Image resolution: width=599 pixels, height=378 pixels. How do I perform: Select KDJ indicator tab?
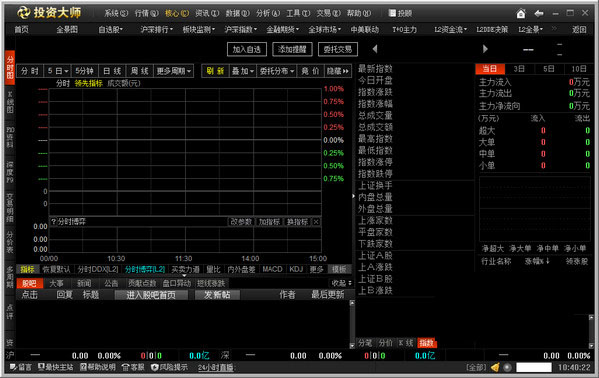click(x=296, y=269)
